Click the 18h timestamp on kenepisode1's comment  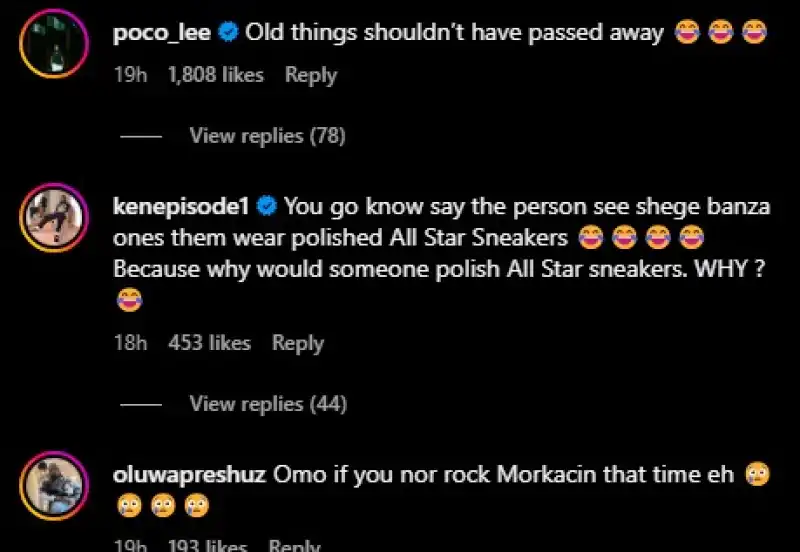130,343
